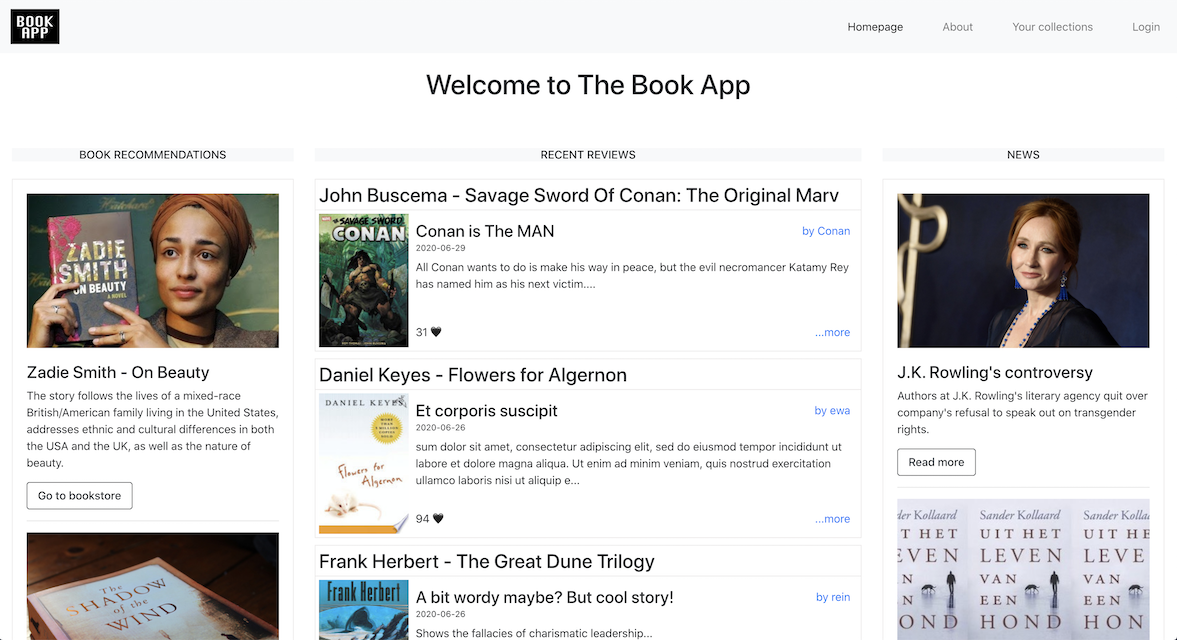The width and height of the screenshot is (1177, 640).
Task: Open the Homepage nav link
Action: (x=875, y=27)
